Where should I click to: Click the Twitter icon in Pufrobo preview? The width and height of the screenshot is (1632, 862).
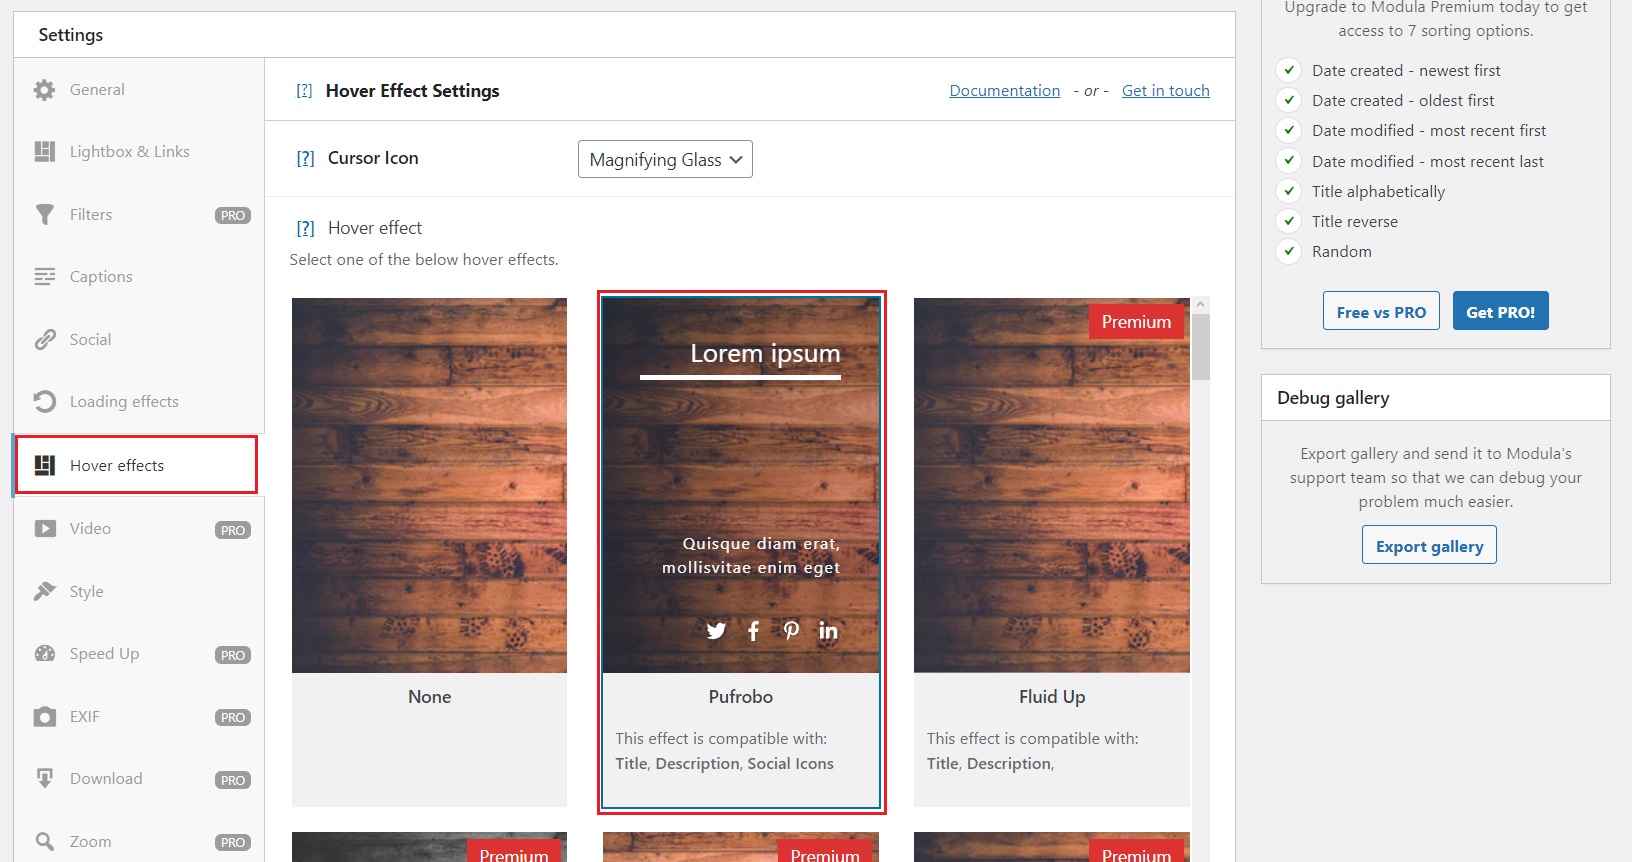716,631
